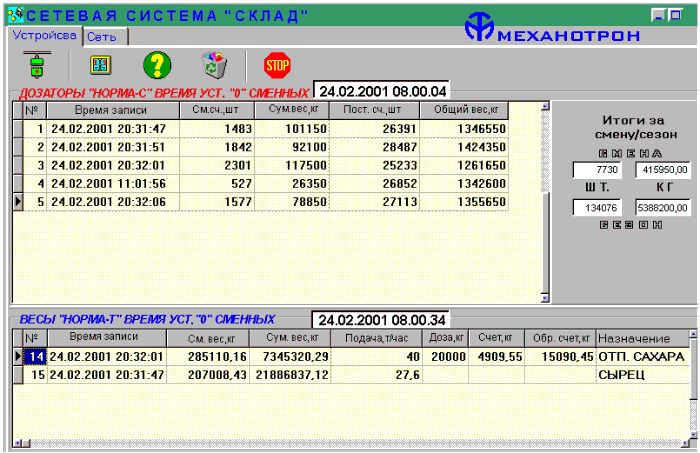Click the shift pieces total field 7730
Screen dimensions: 700x453
(597, 170)
